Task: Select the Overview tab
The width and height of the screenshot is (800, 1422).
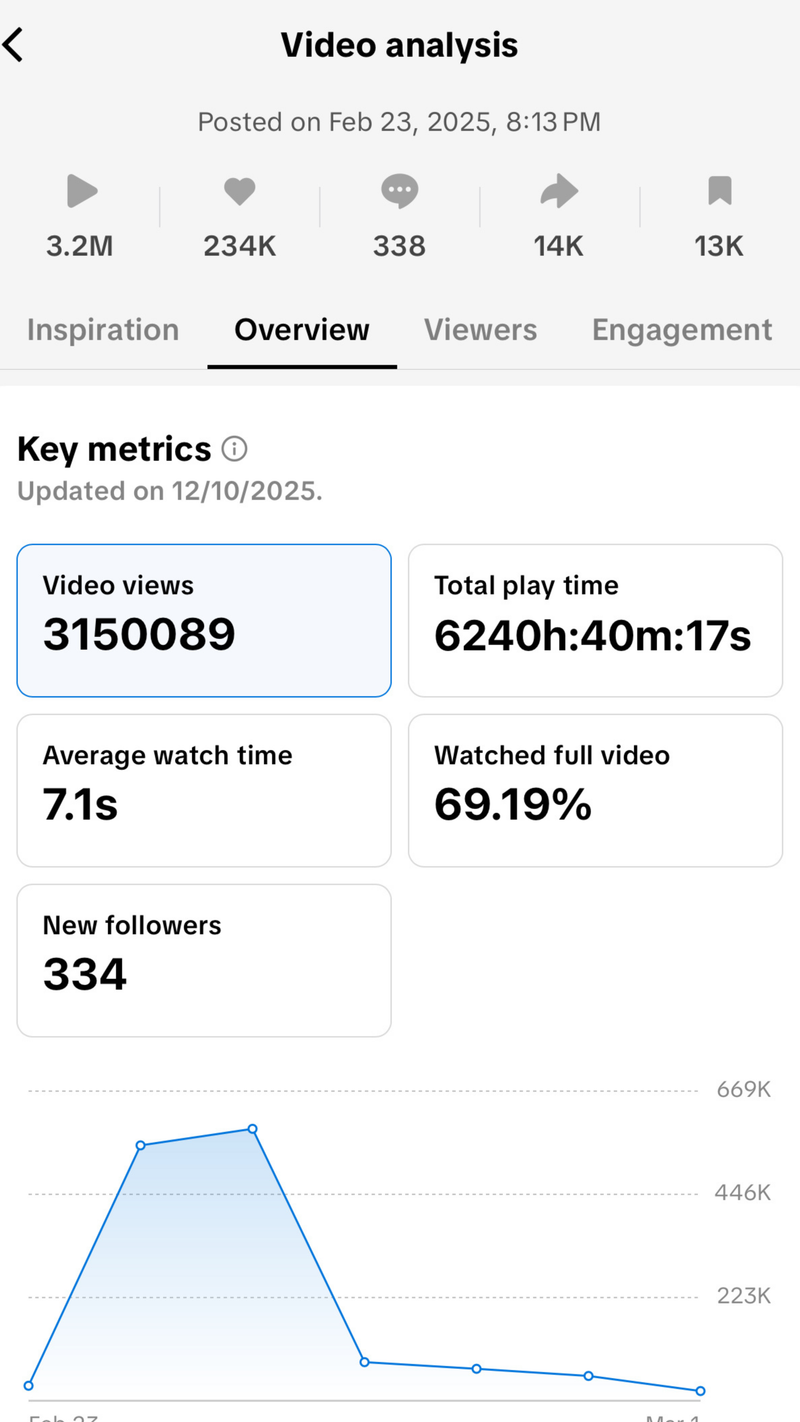Action: click(x=302, y=330)
